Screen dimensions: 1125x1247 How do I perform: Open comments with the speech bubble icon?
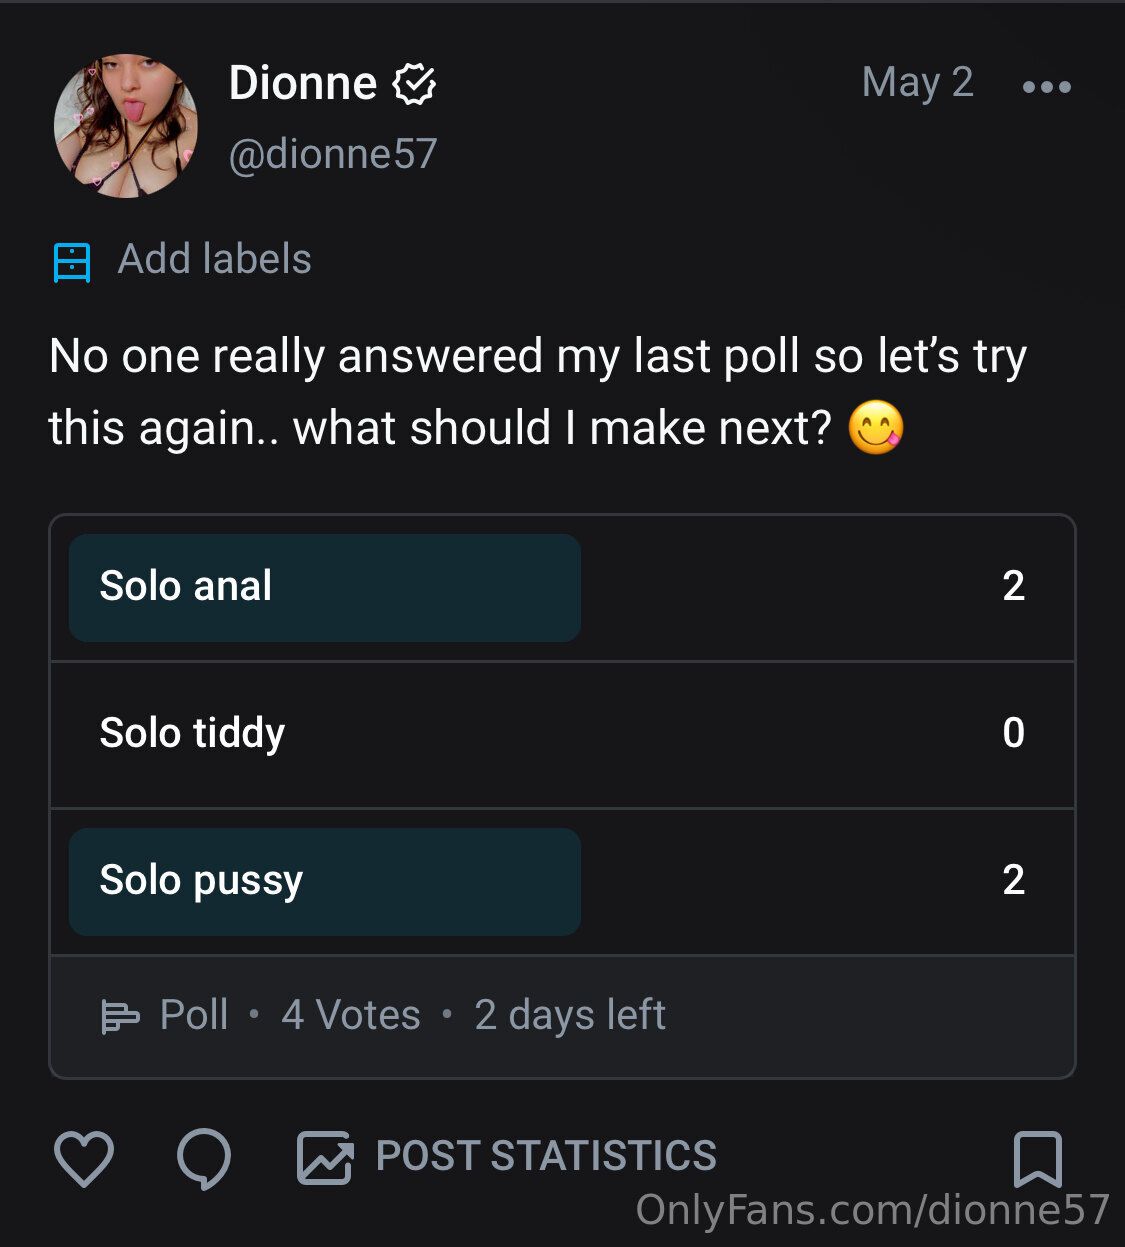click(204, 1158)
